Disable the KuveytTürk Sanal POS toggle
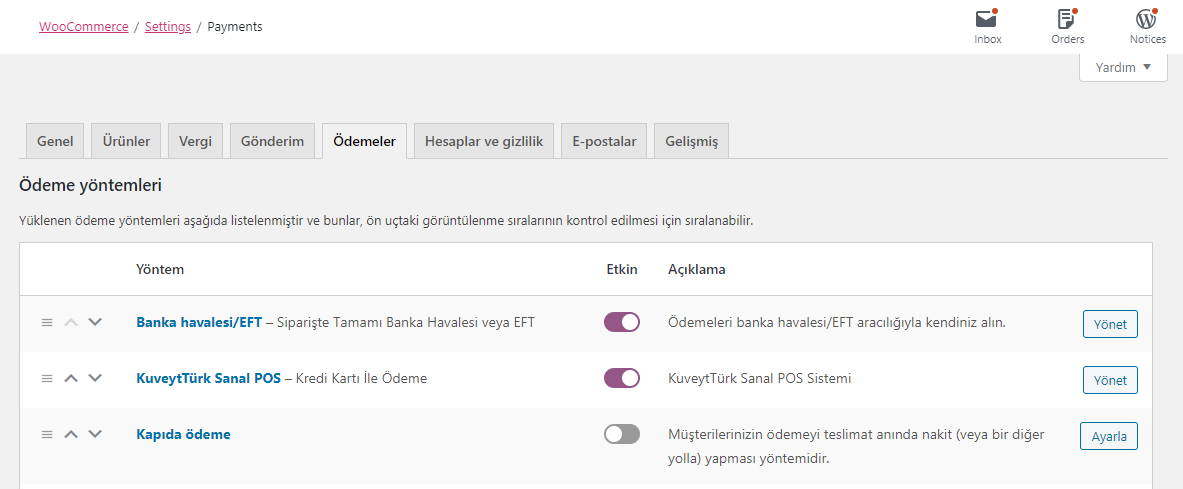The height and width of the screenshot is (489, 1183). tap(622, 378)
